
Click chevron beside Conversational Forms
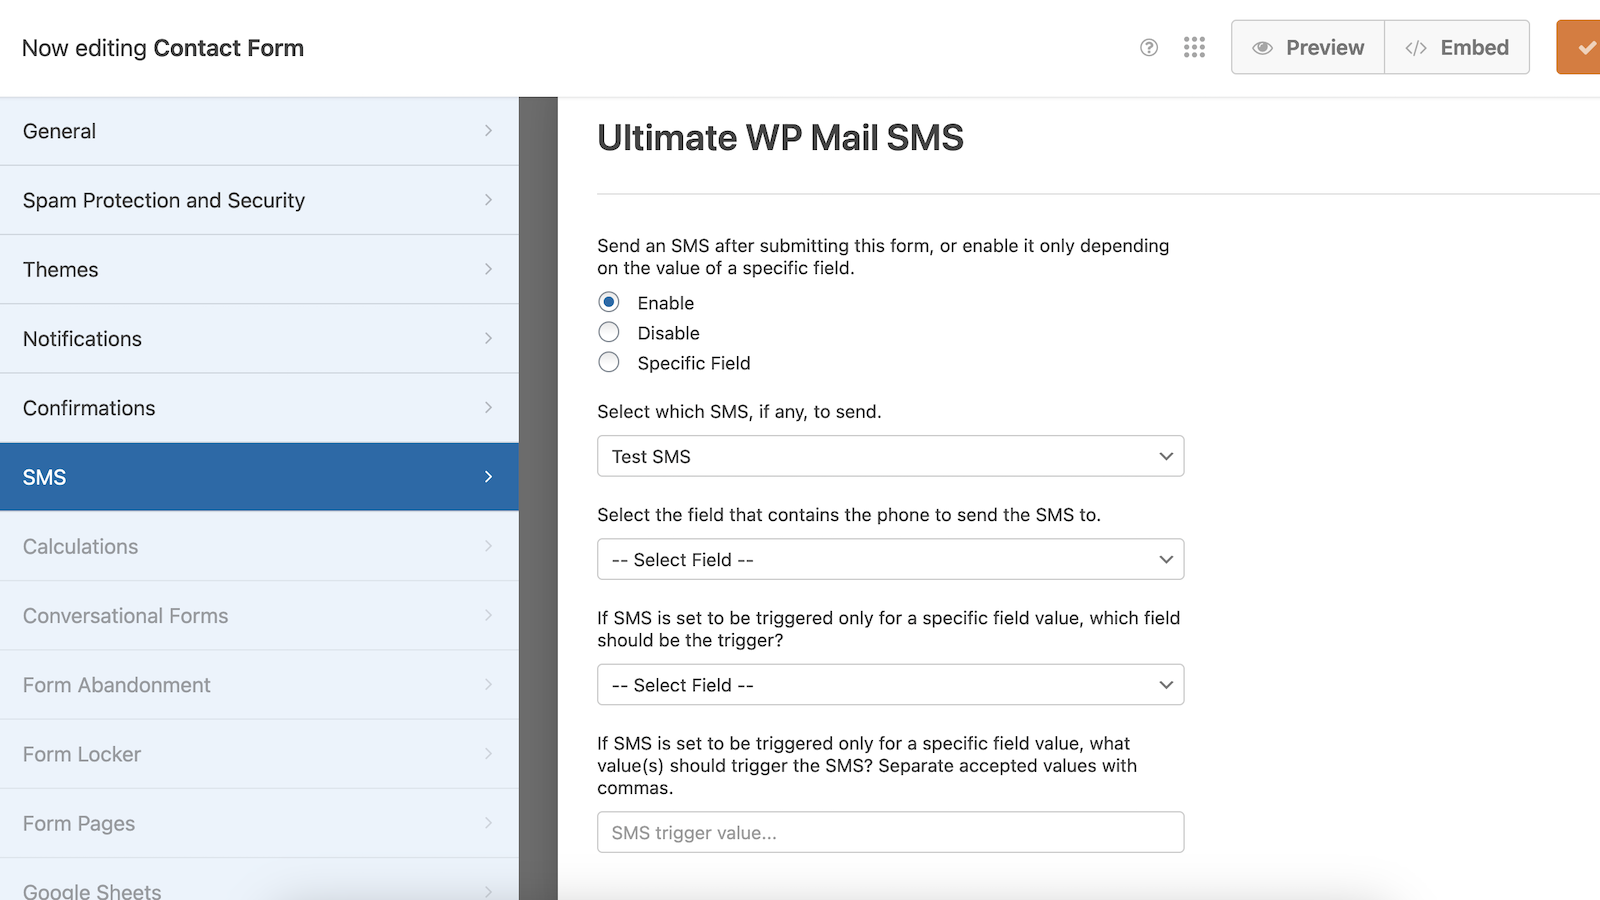tap(488, 615)
